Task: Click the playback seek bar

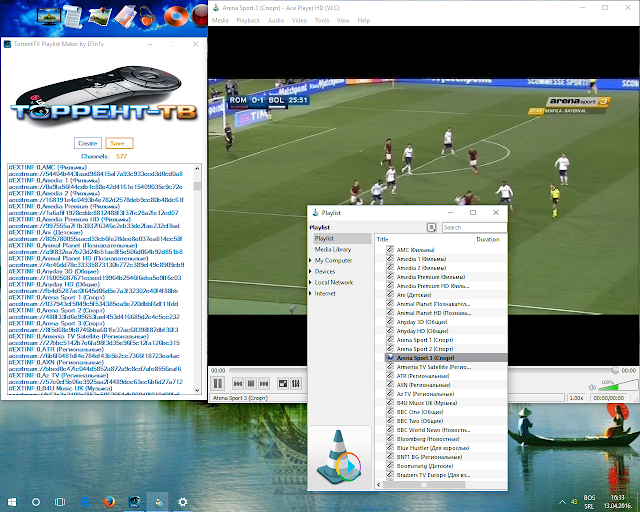Action: pos(422,370)
